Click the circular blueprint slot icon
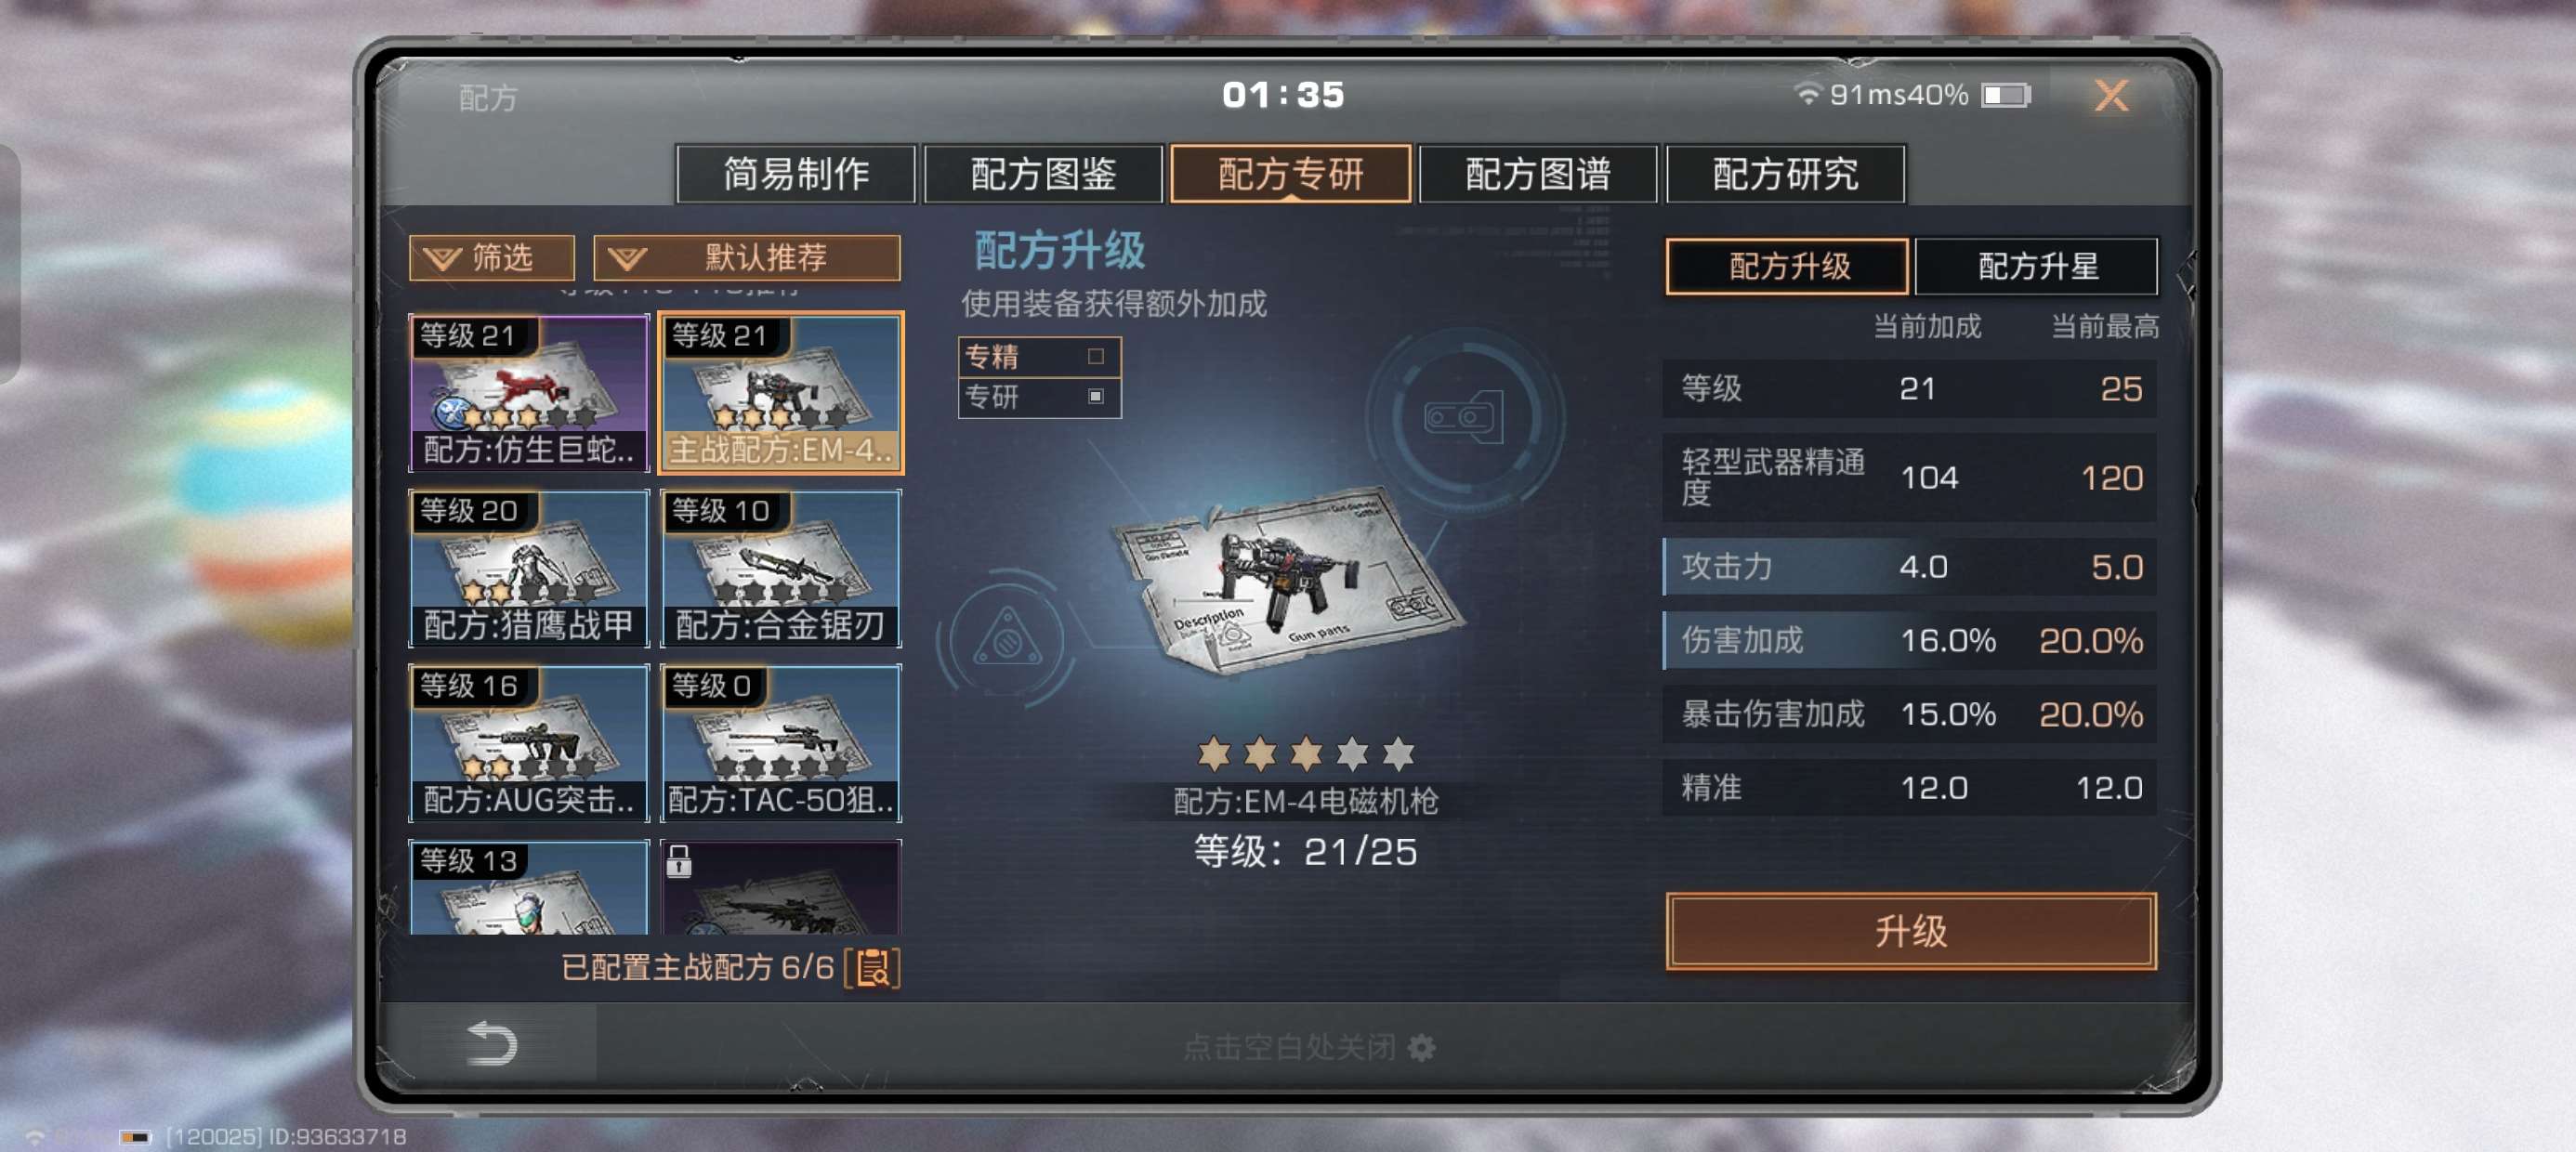Screen dimensions: 2576x1152 pyautogui.click(x=1465, y=417)
